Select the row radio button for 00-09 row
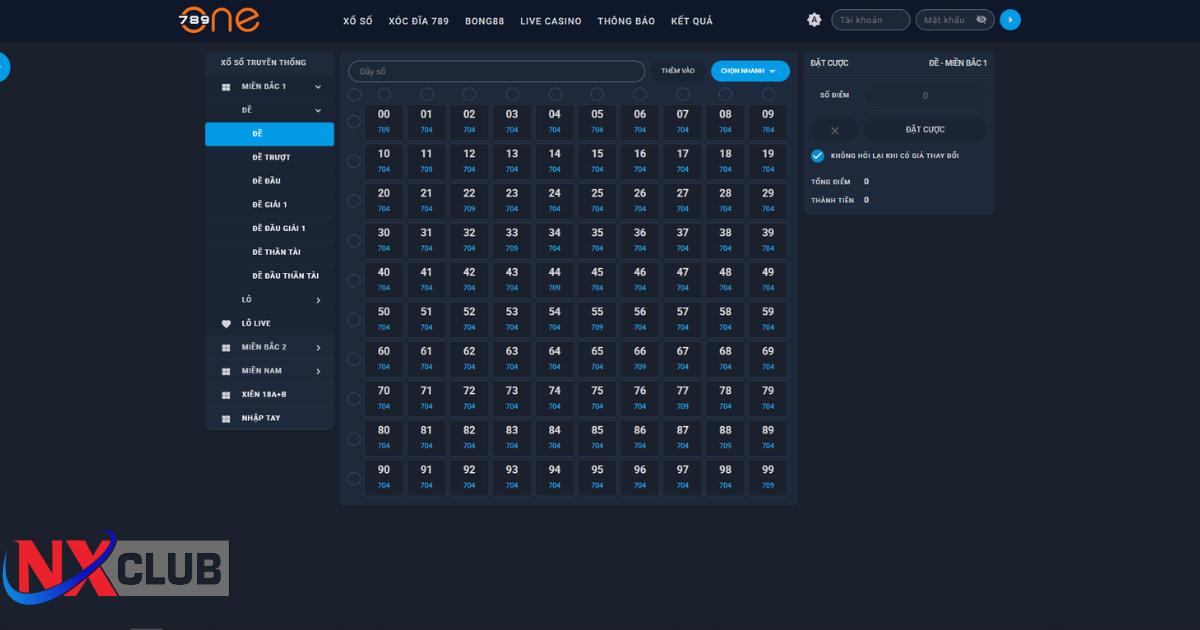1200x630 pixels. 354,122
